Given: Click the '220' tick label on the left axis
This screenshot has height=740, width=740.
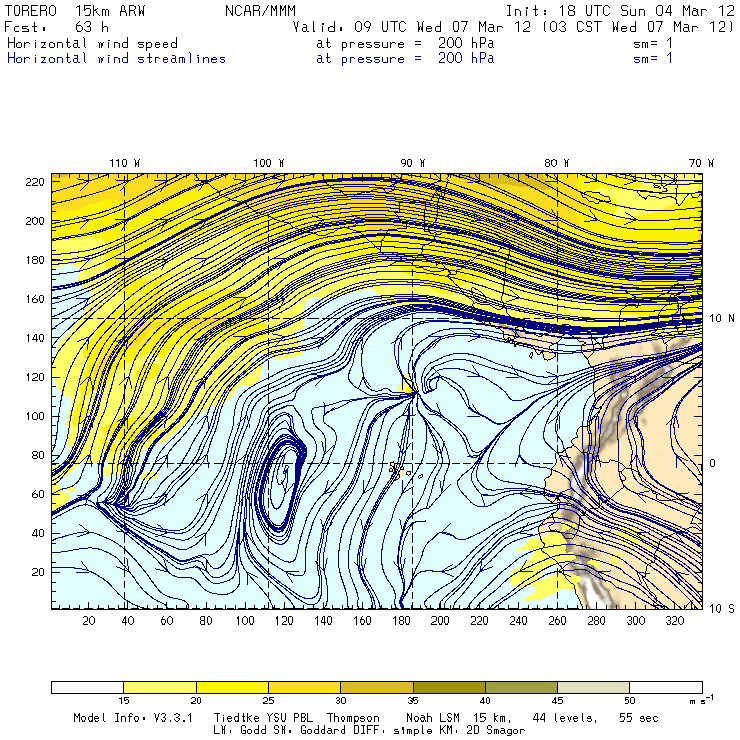Looking at the screenshot, I should tap(35, 182).
